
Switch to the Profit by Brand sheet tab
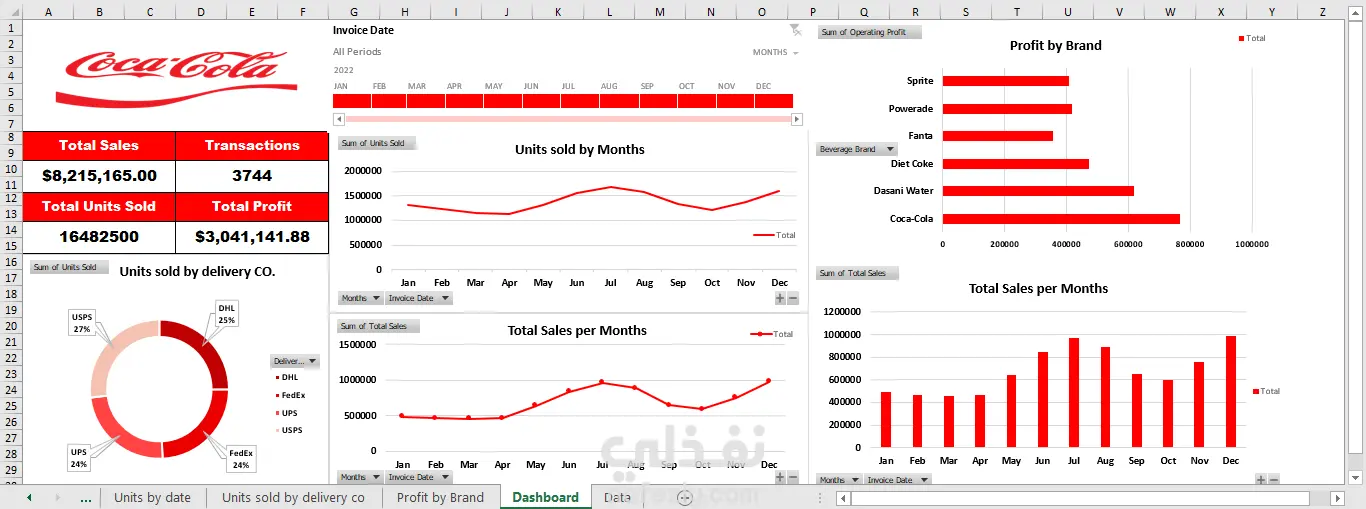click(x=440, y=497)
